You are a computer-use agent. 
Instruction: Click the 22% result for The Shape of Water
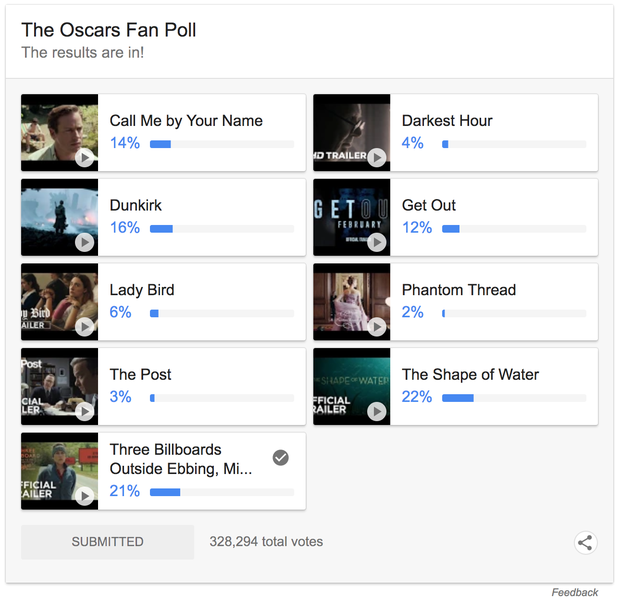pos(417,397)
